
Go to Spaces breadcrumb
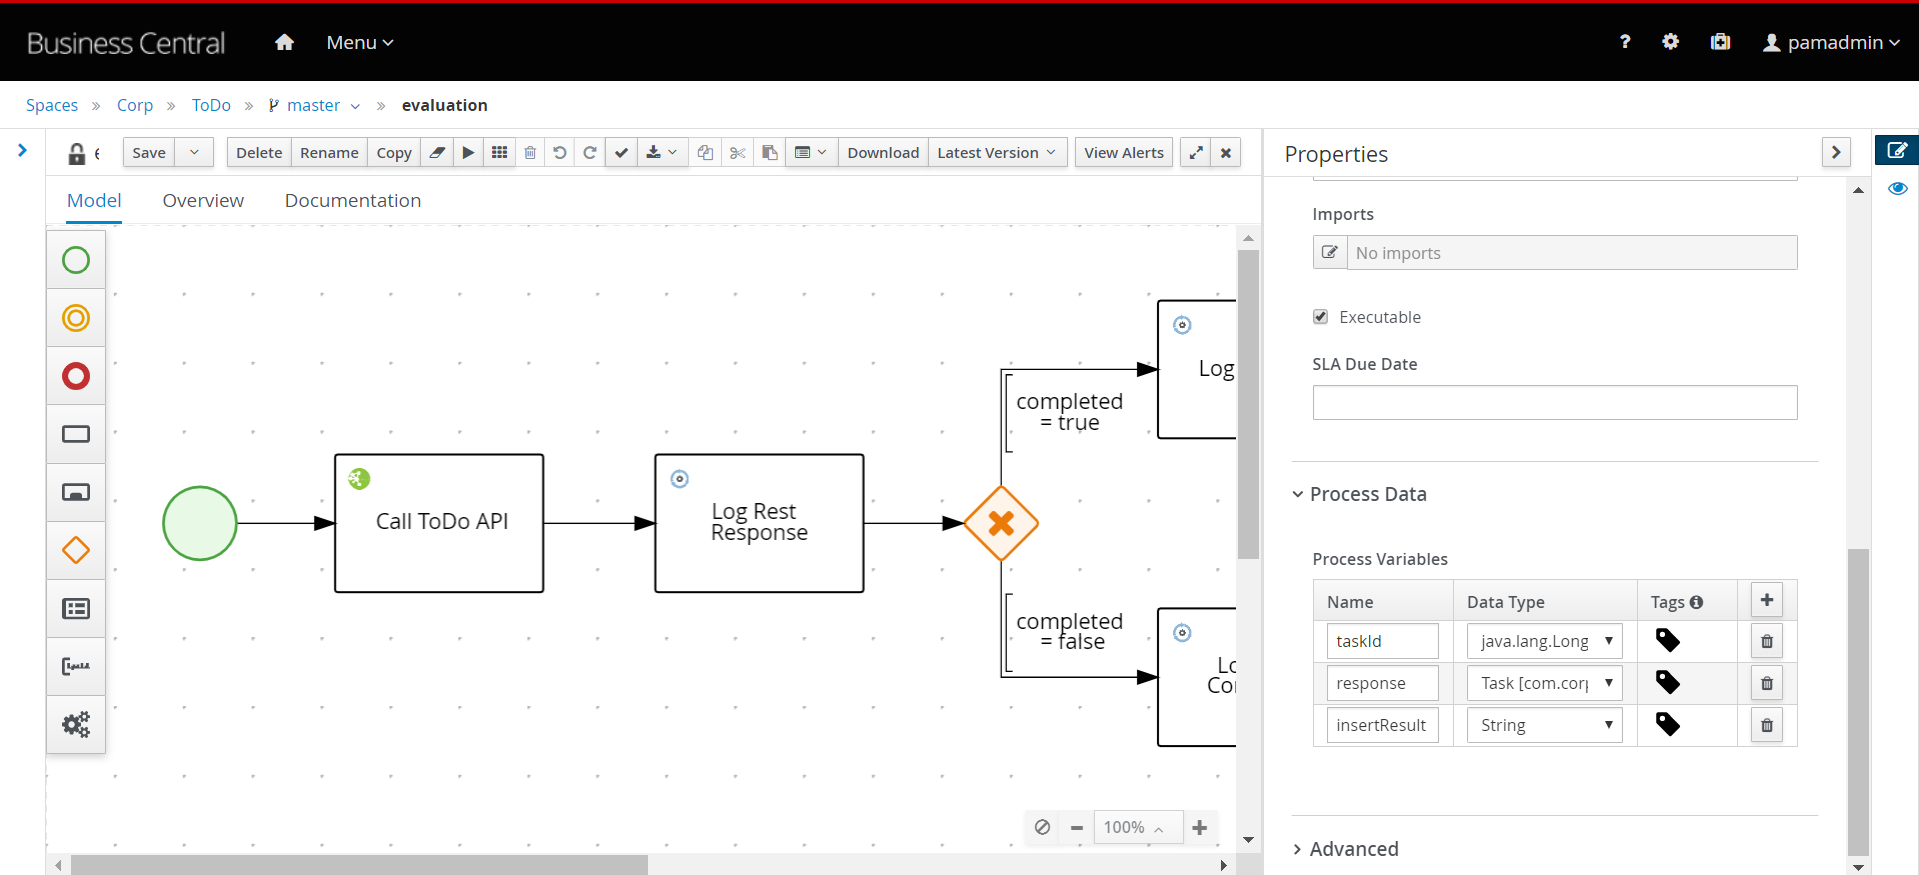click(x=52, y=105)
